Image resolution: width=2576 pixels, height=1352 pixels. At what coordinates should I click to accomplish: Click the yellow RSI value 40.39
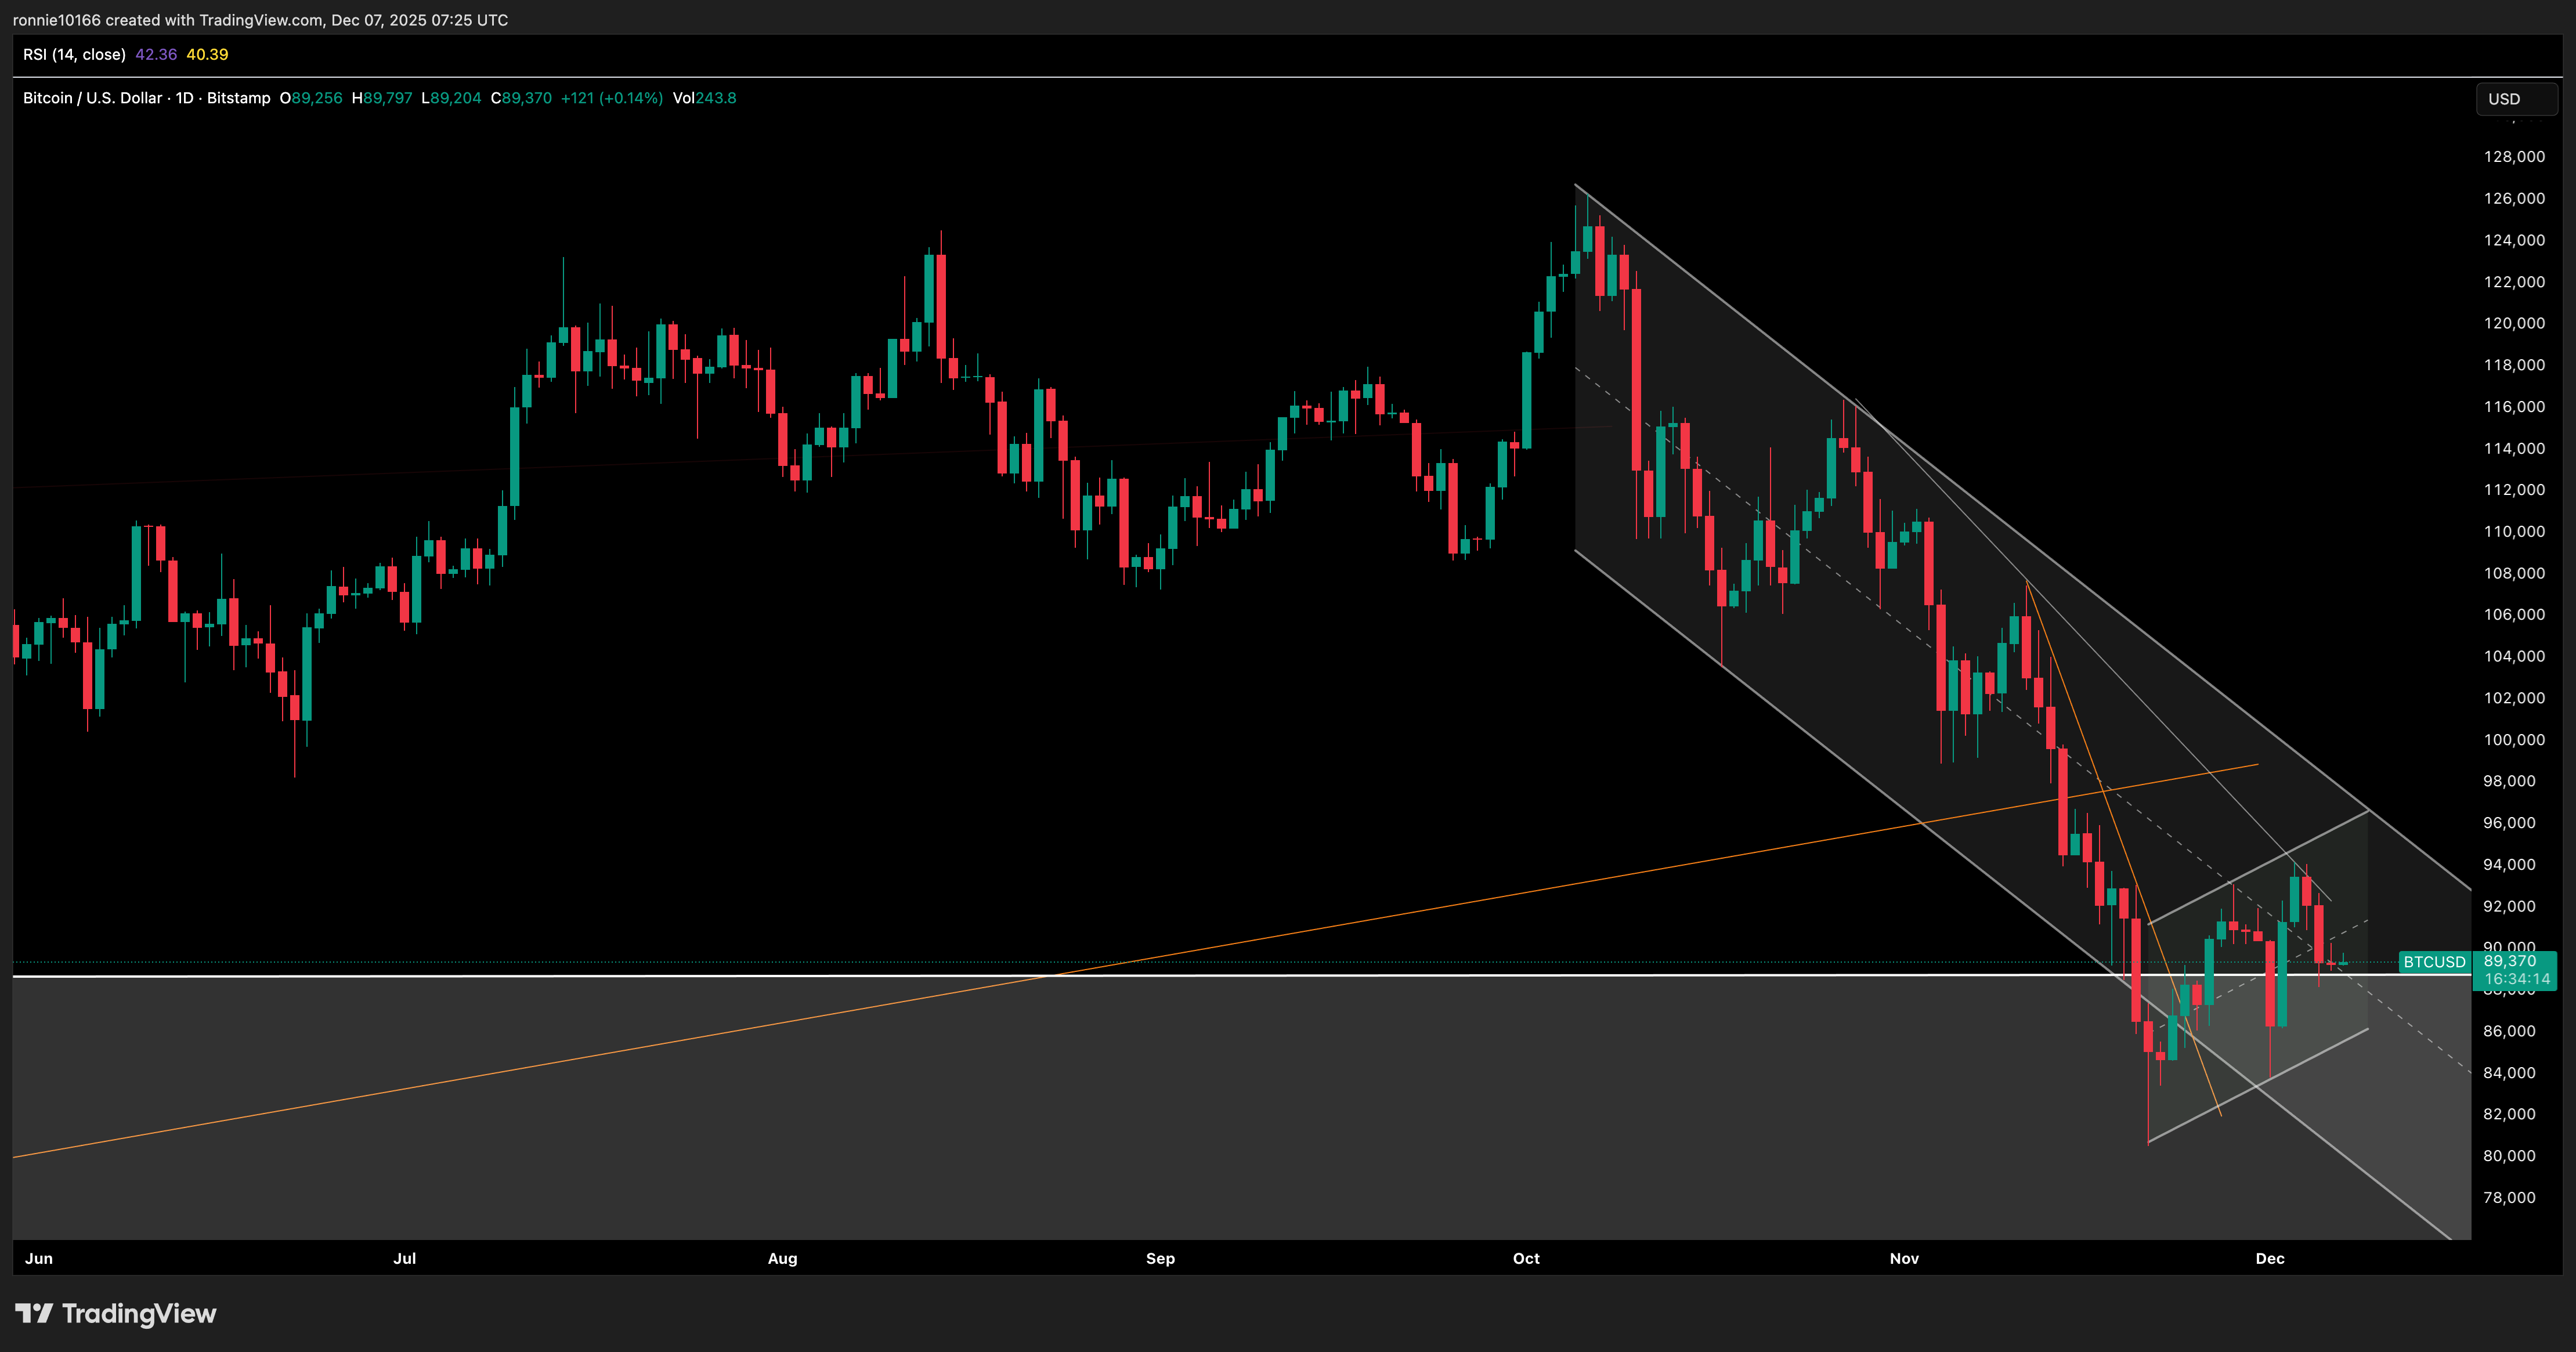pos(207,55)
